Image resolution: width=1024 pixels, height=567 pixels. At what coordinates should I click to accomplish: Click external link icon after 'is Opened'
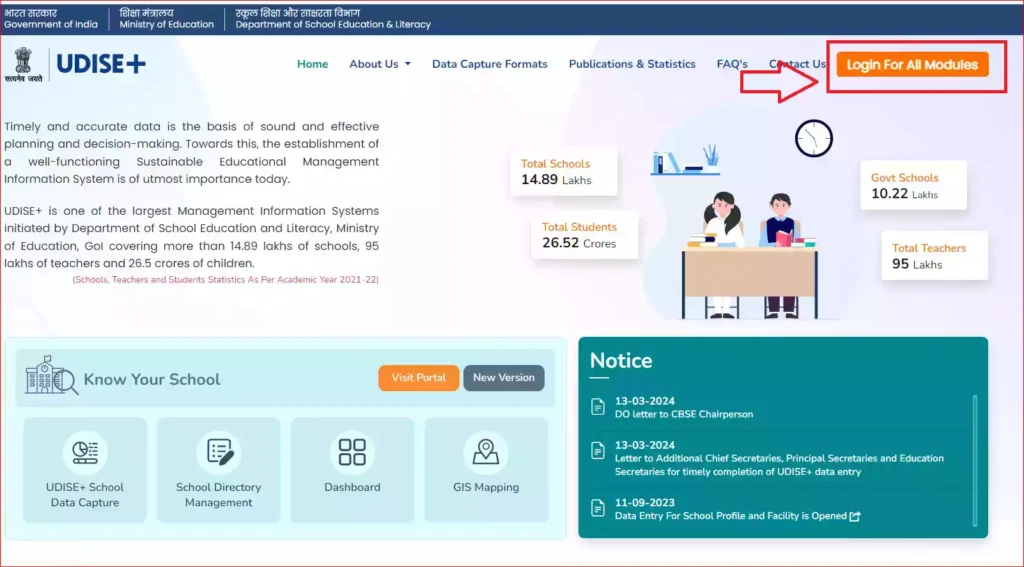[855, 516]
